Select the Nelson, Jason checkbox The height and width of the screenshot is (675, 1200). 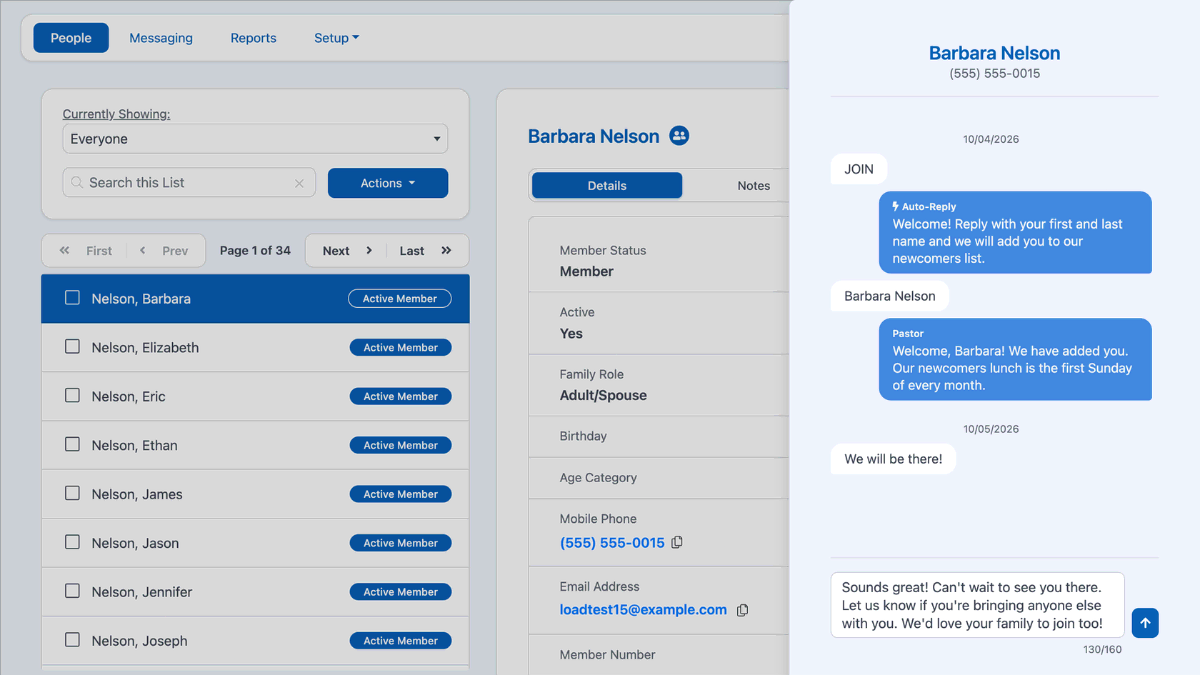click(x=72, y=542)
